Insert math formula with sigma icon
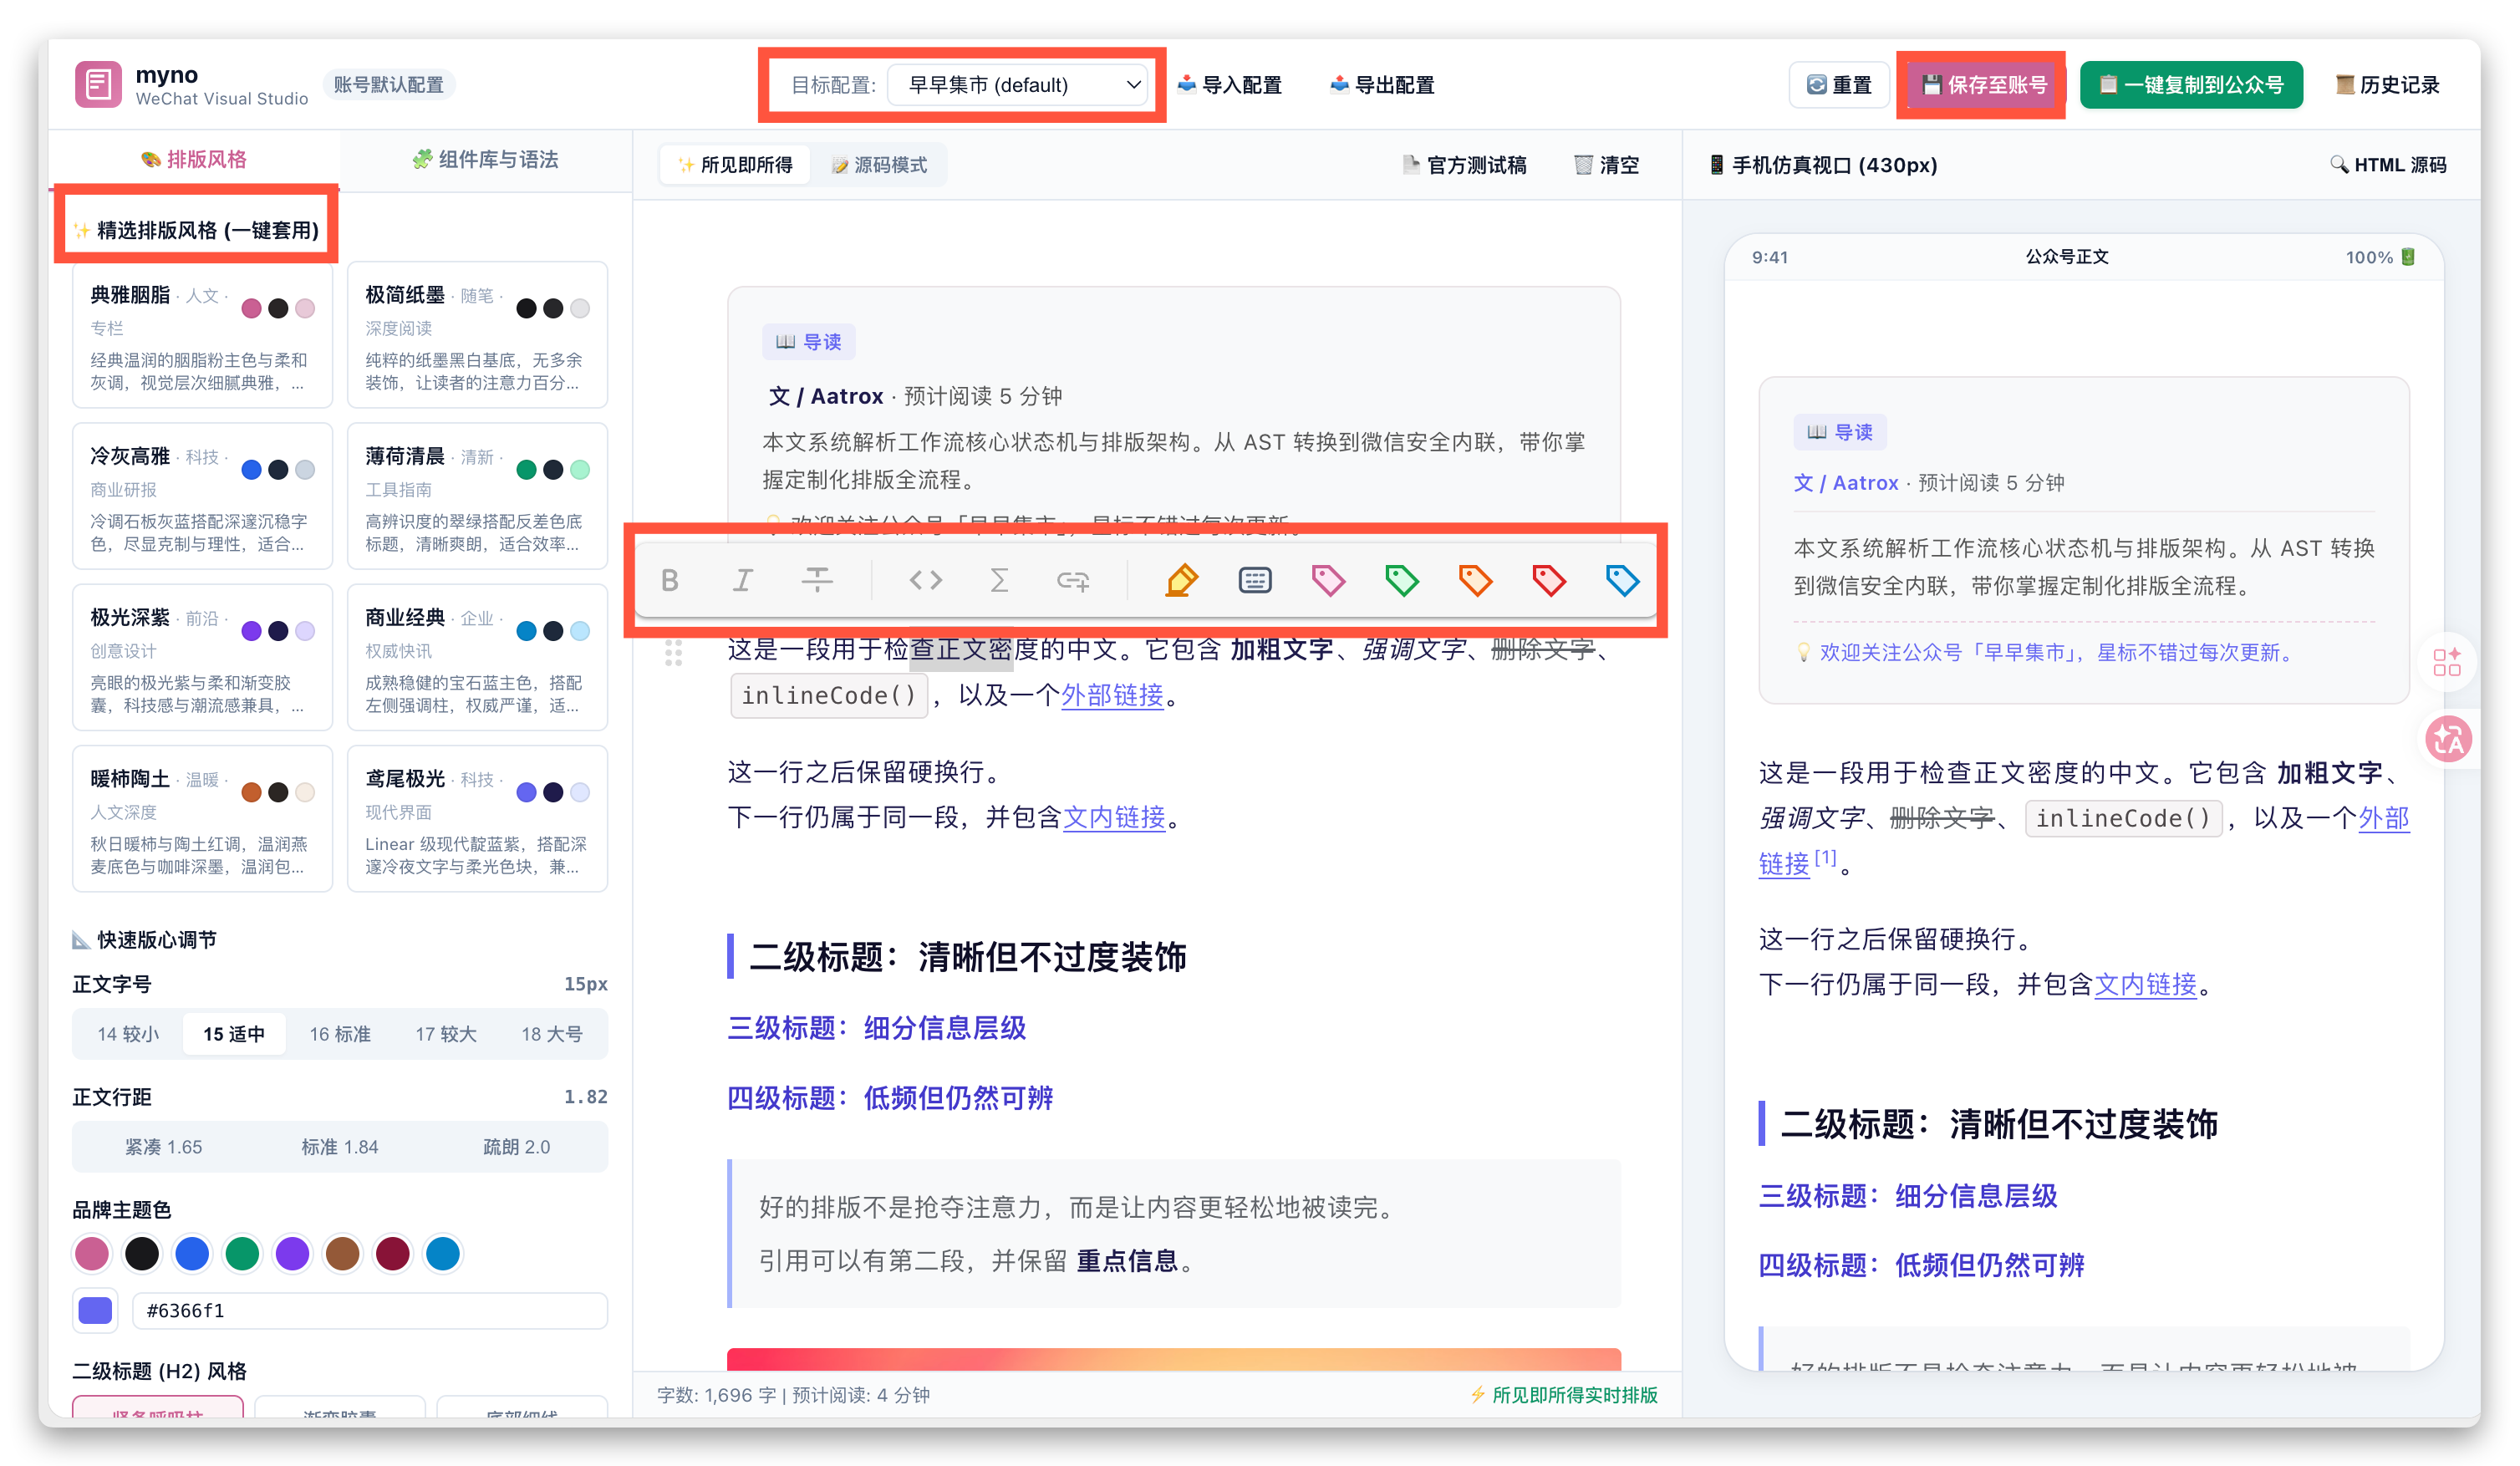Image resolution: width=2520 pixels, height=1466 pixels. click(x=998, y=580)
